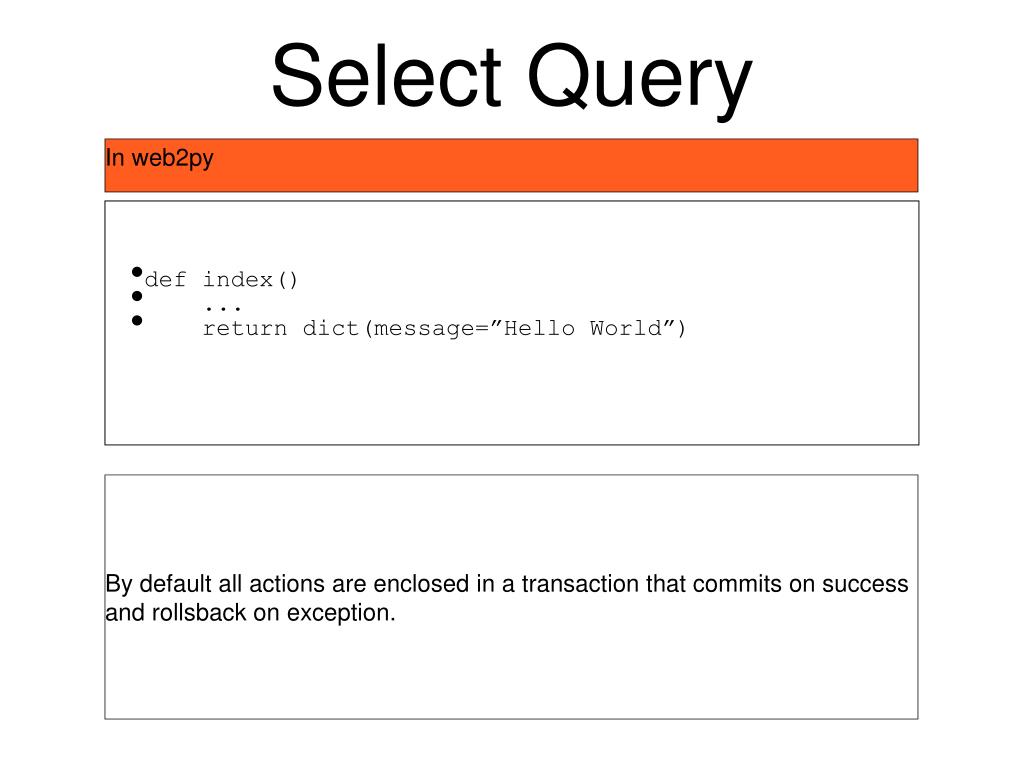Click the "Select Query" slide title
The width and height of the screenshot is (1024, 768).
point(510,78)
